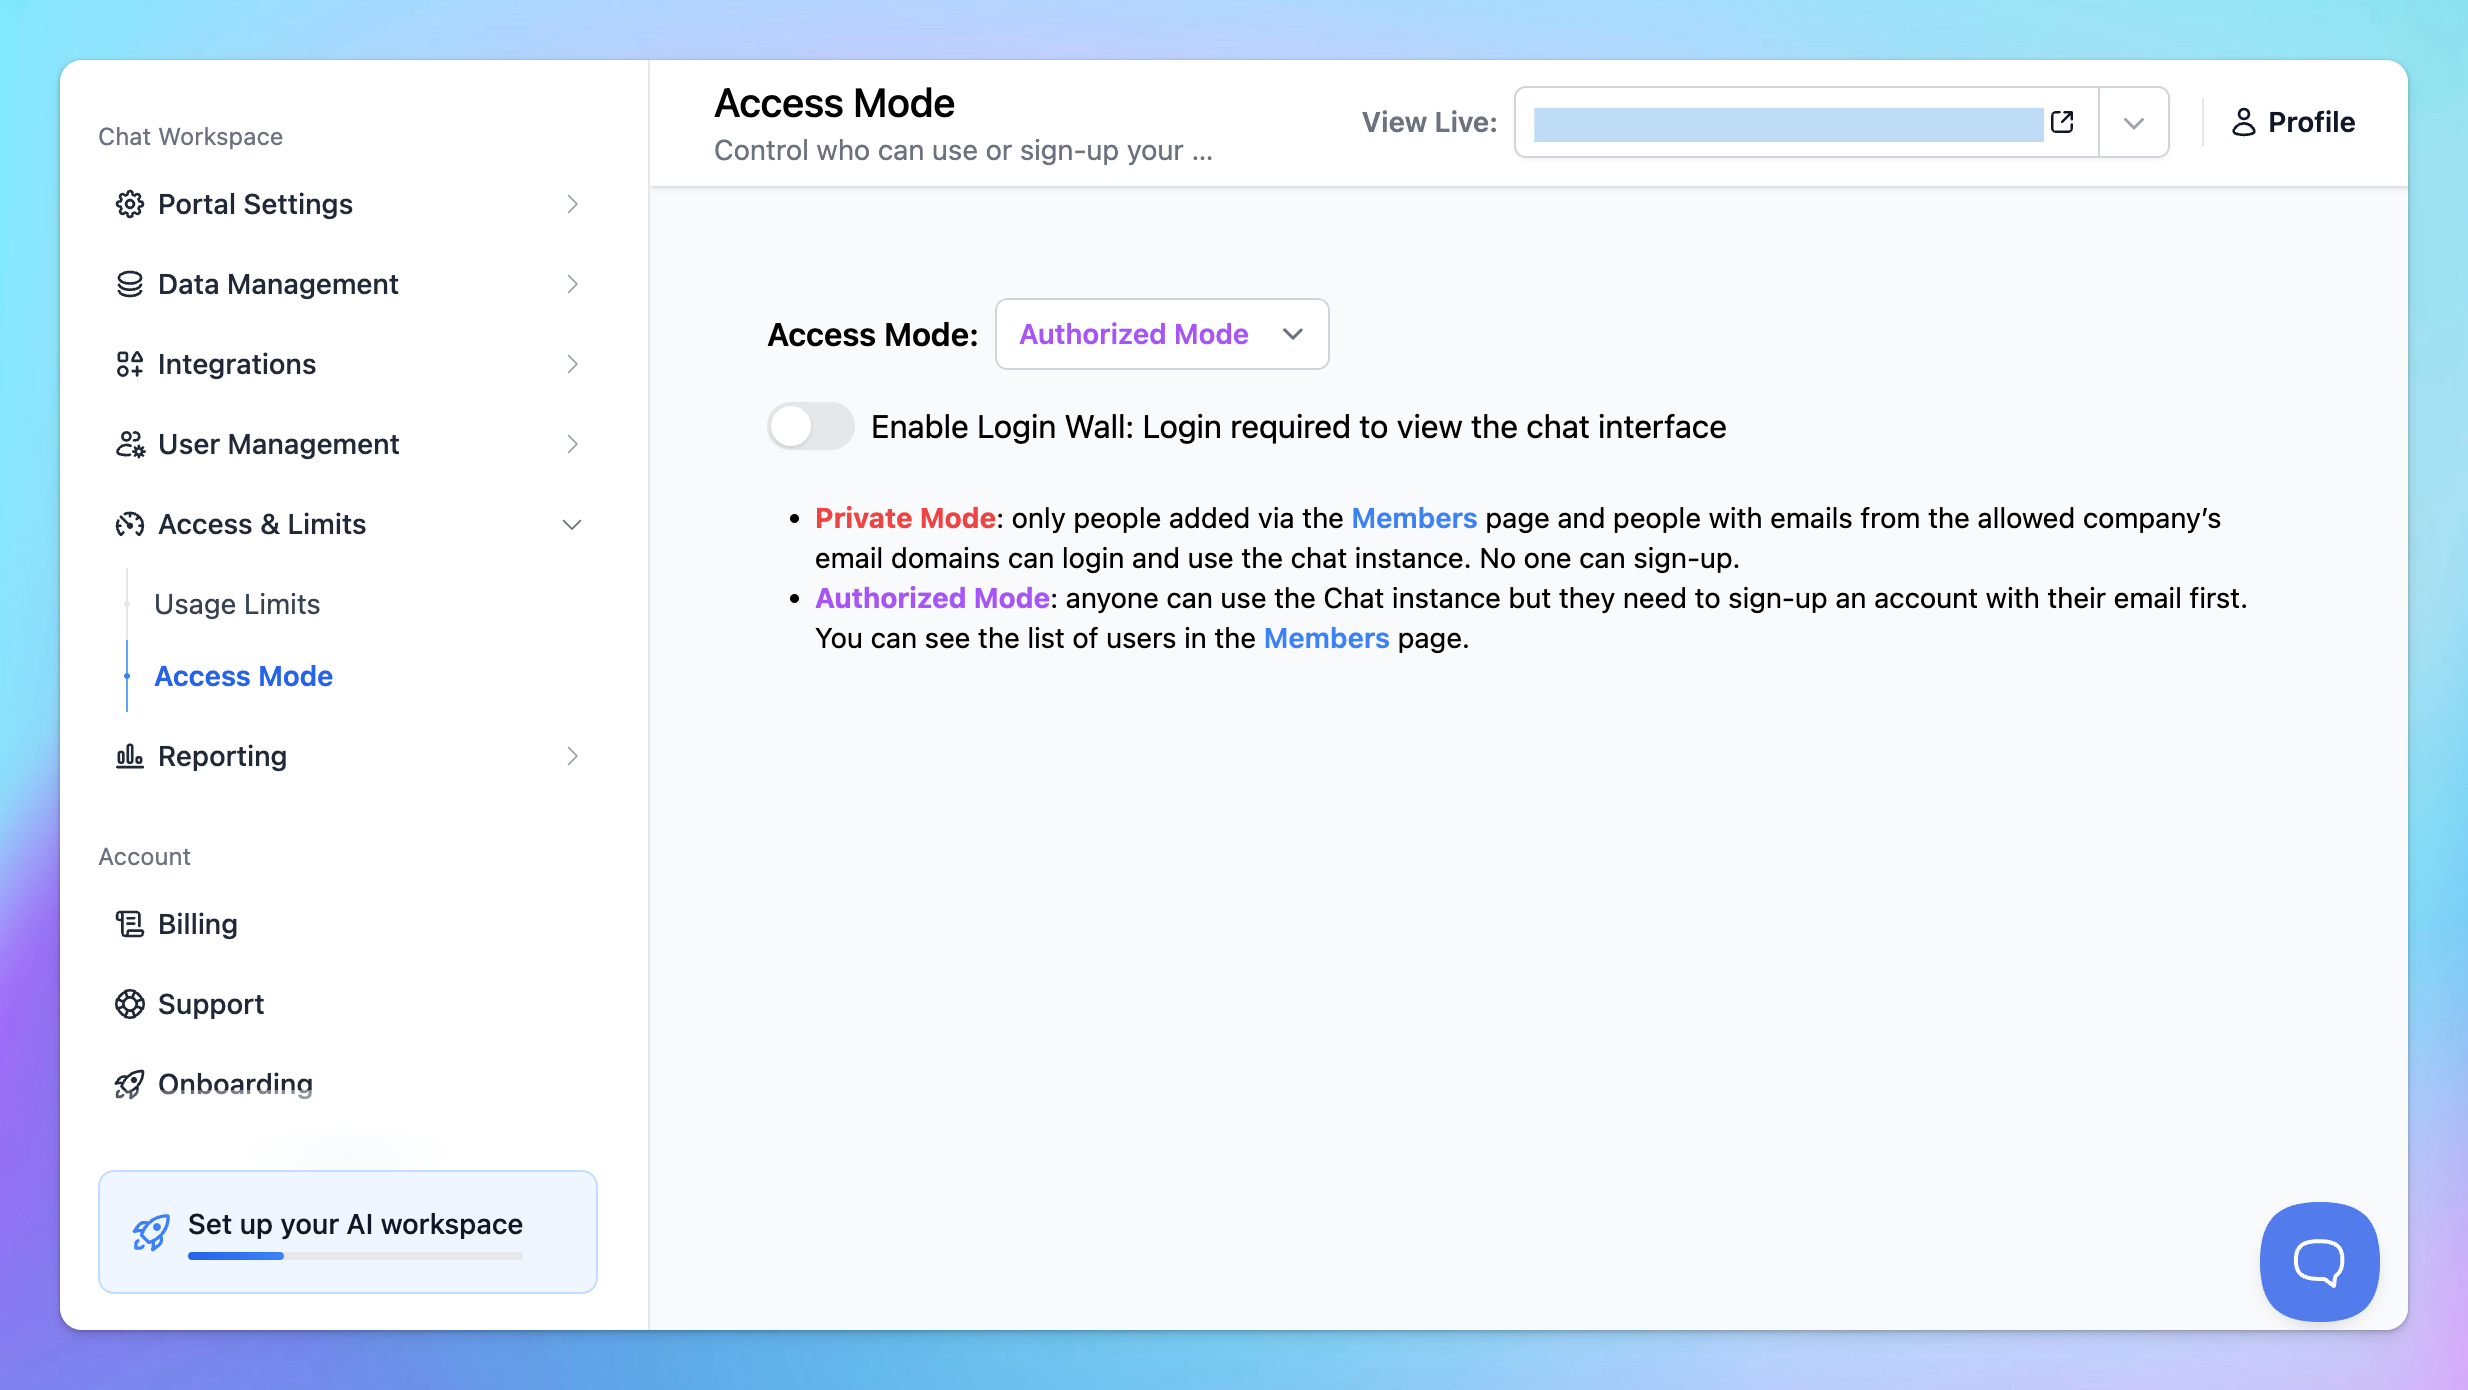Click the workspace setup progress bar
Screen dimensions: 2468x1390
355,1256
